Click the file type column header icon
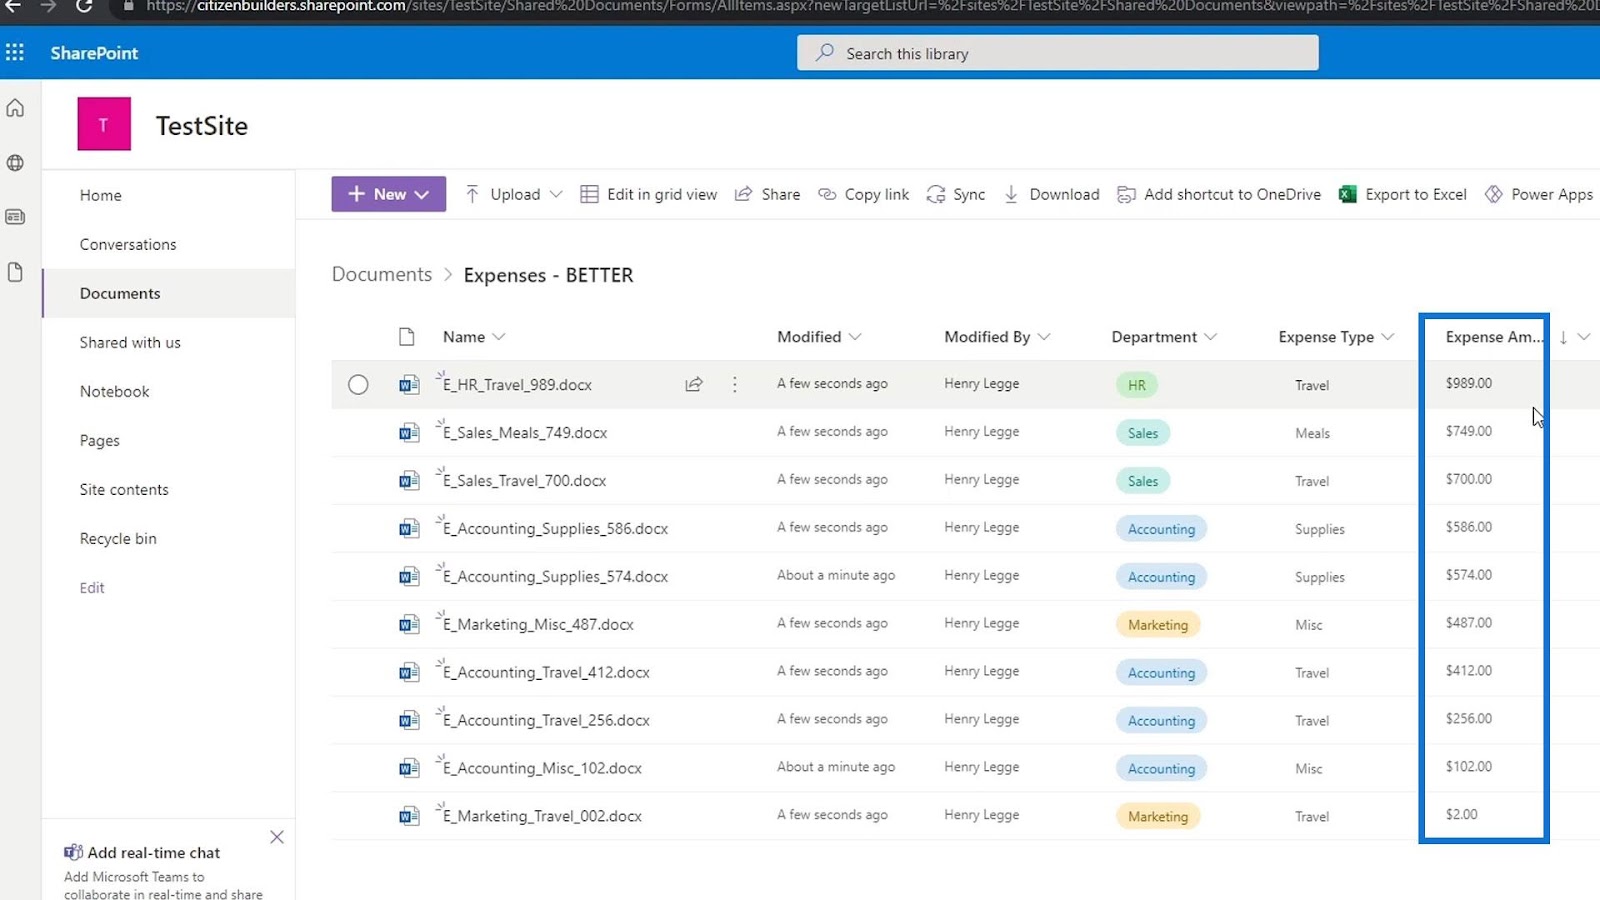The width and height of the screenshot is (1600, 900). tap(406, 337)
